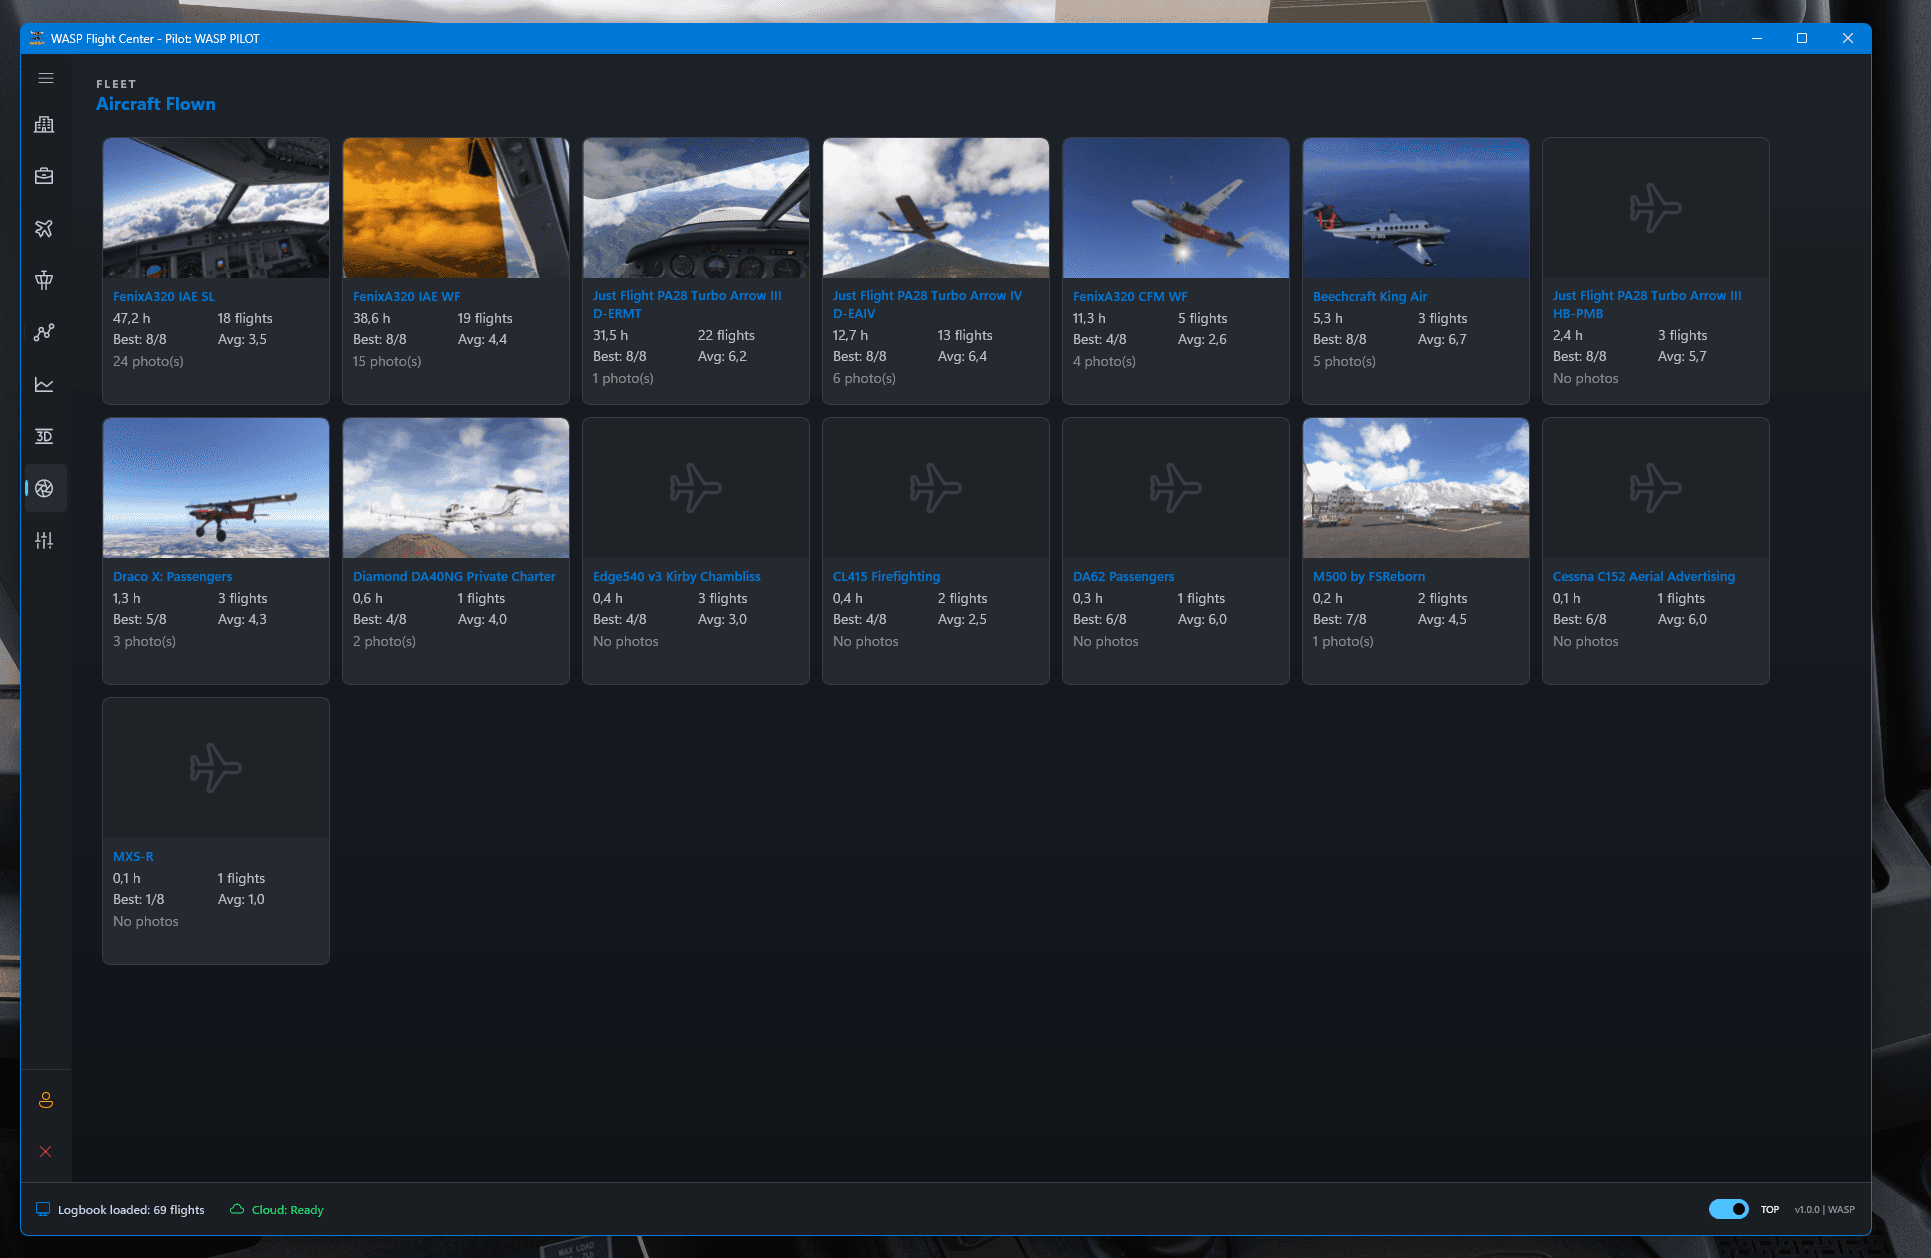Click the Beechcraft King Air title link
1931x1258 pixels.
1369,297
